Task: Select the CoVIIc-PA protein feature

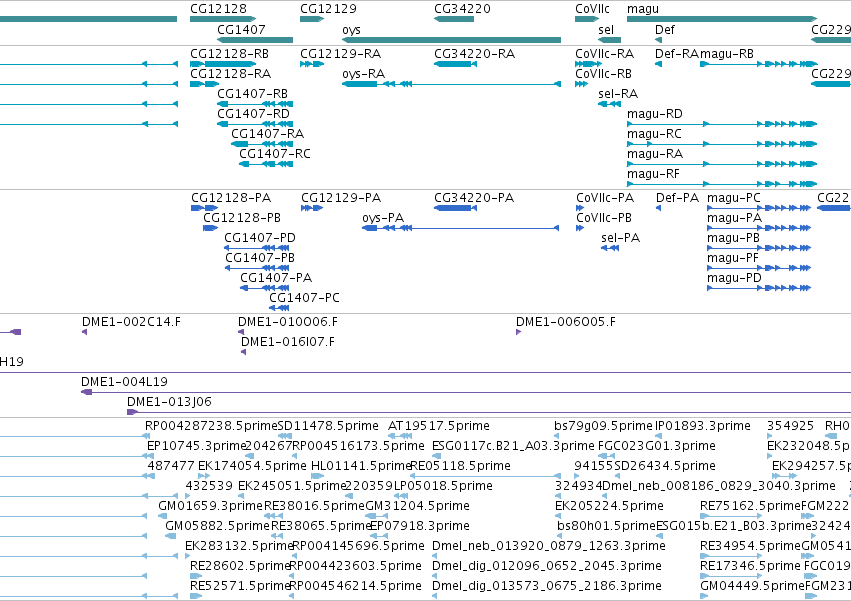Action: 580,208
